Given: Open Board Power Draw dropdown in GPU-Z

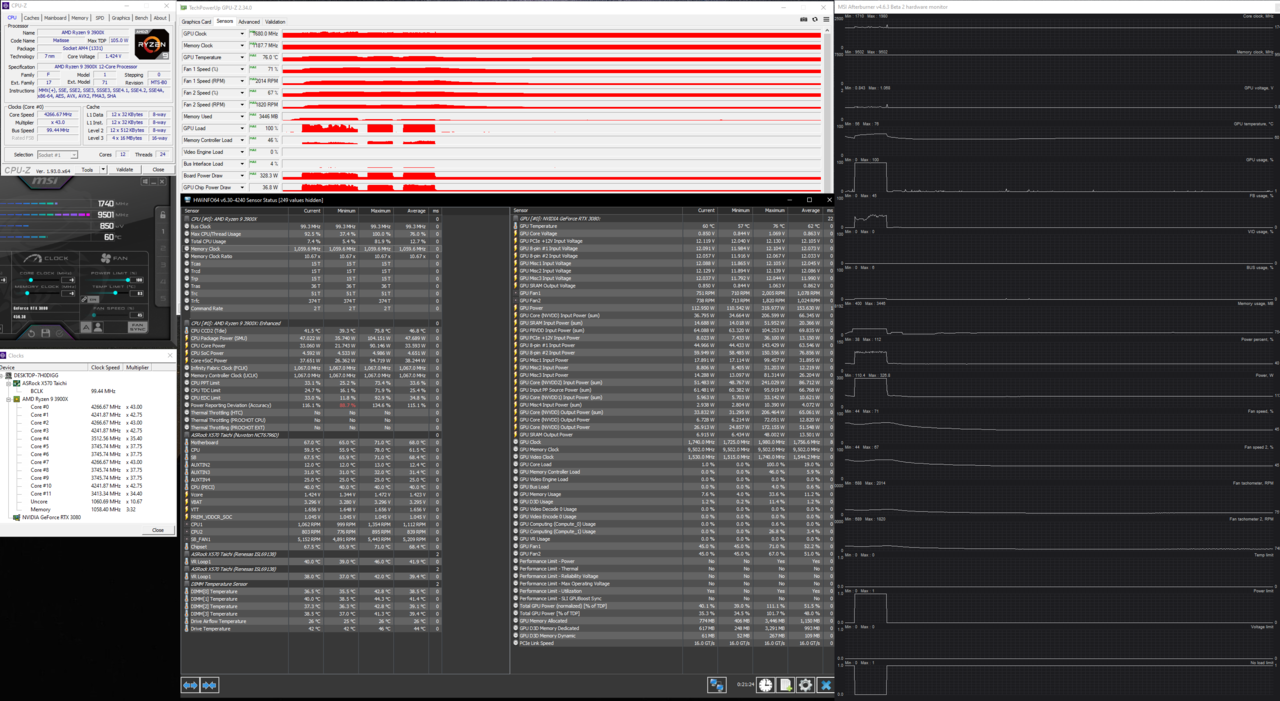Looking at the screenshot, I should pyautogui.click(x=242, y=175).
